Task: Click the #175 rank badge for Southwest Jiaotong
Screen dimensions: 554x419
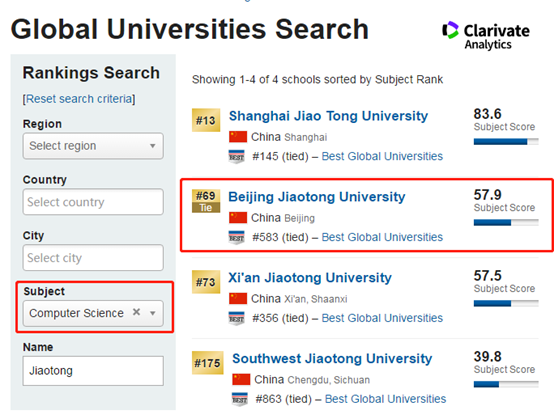Action: (x=208, y=363)
